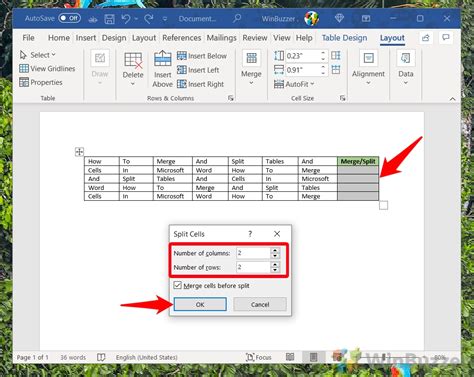Image resolution: width=474 pixels, height=377 pixels.
Task: Click the table resize handle square
Action: click(383, 205)
